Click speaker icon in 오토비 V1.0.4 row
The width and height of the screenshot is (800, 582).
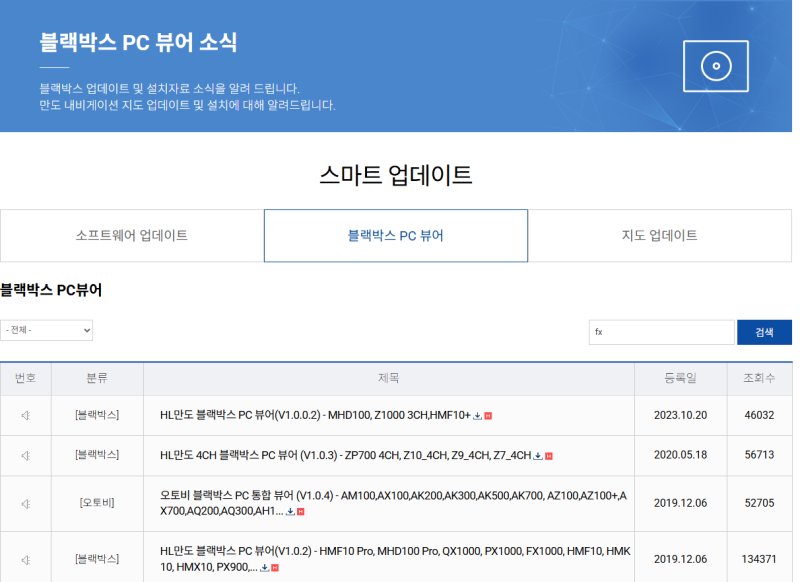26,504
